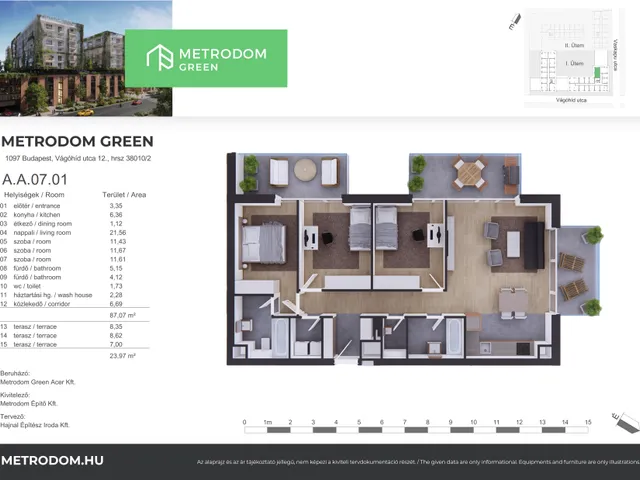Click the Metrodom Green house logo icon
The image size is (640, 480).
(160, 58)
